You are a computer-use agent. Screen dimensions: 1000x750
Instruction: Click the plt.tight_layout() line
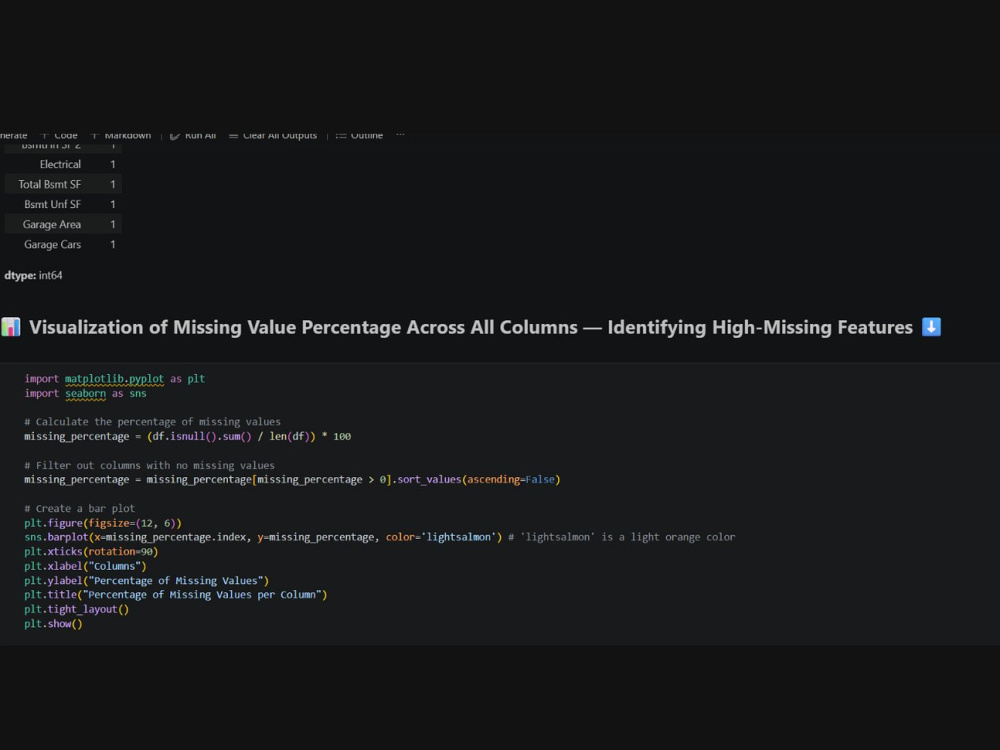point(77,609)
